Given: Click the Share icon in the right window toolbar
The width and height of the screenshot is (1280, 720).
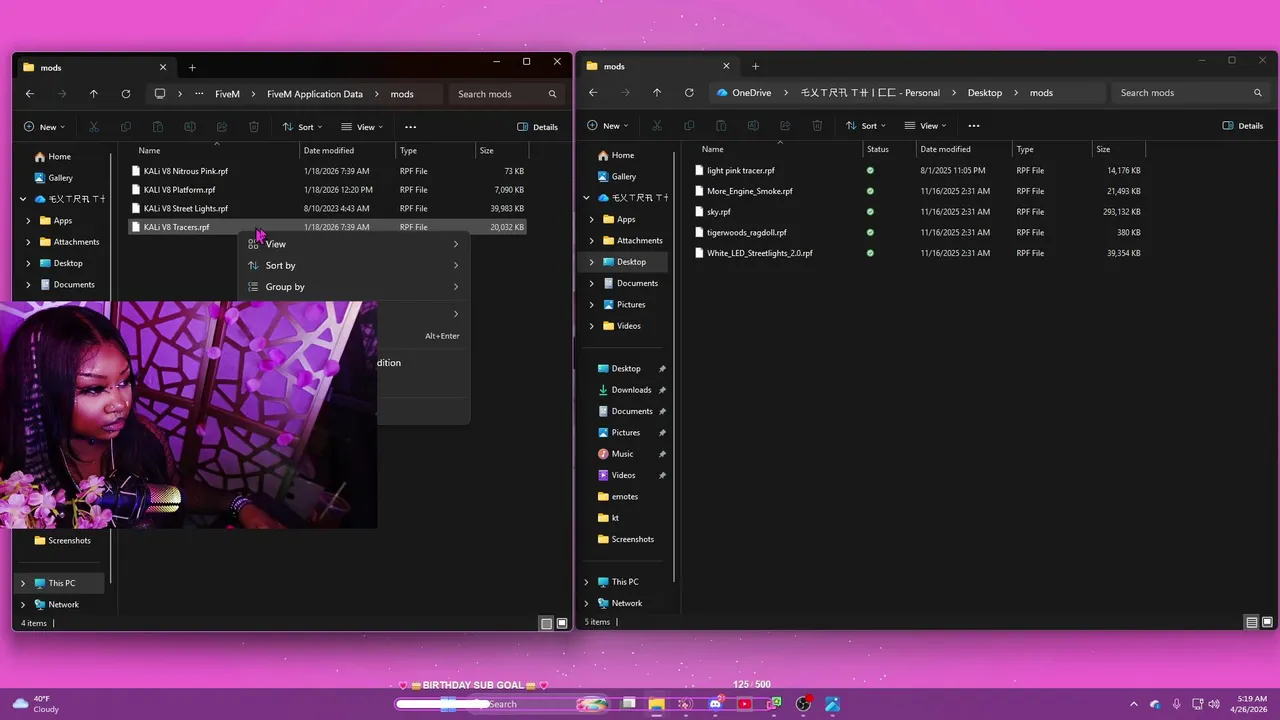Looking at the screenshot, I should 785,126.
